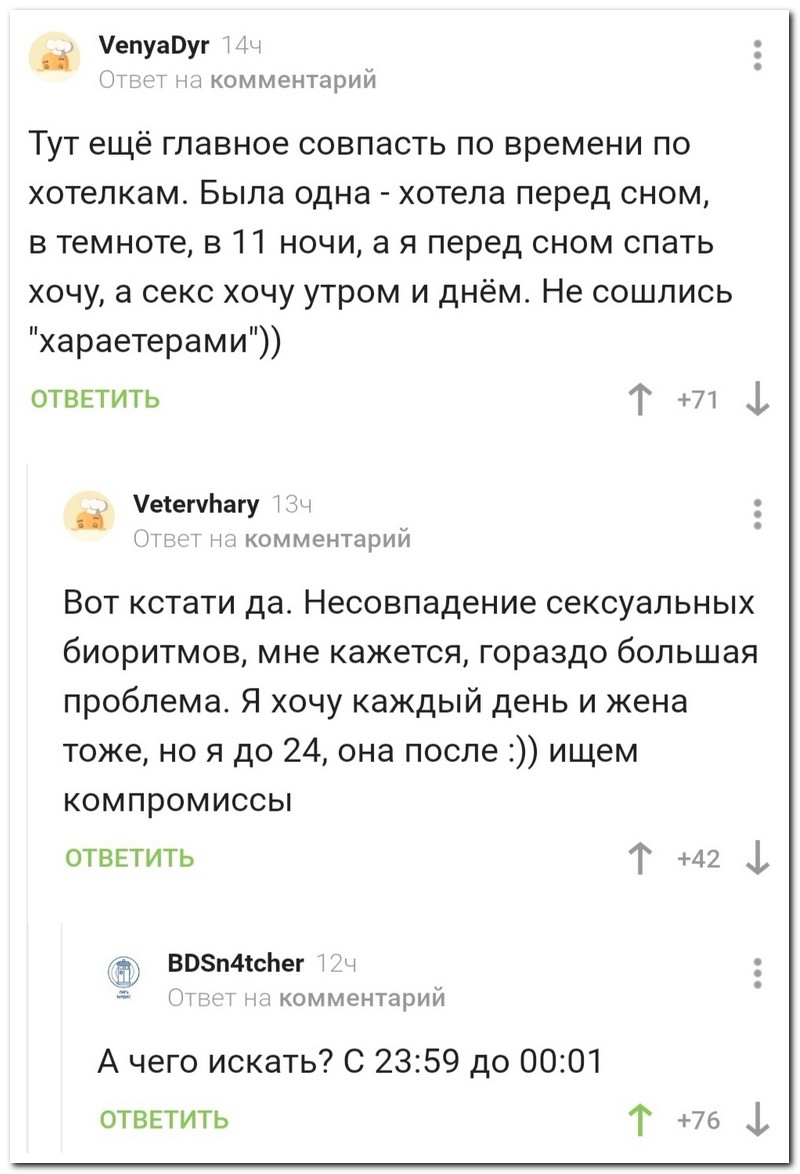Viewport: 800px width, 1174px height.
Task: Open options menu for Vetervhary's comment
Action: 758,515
